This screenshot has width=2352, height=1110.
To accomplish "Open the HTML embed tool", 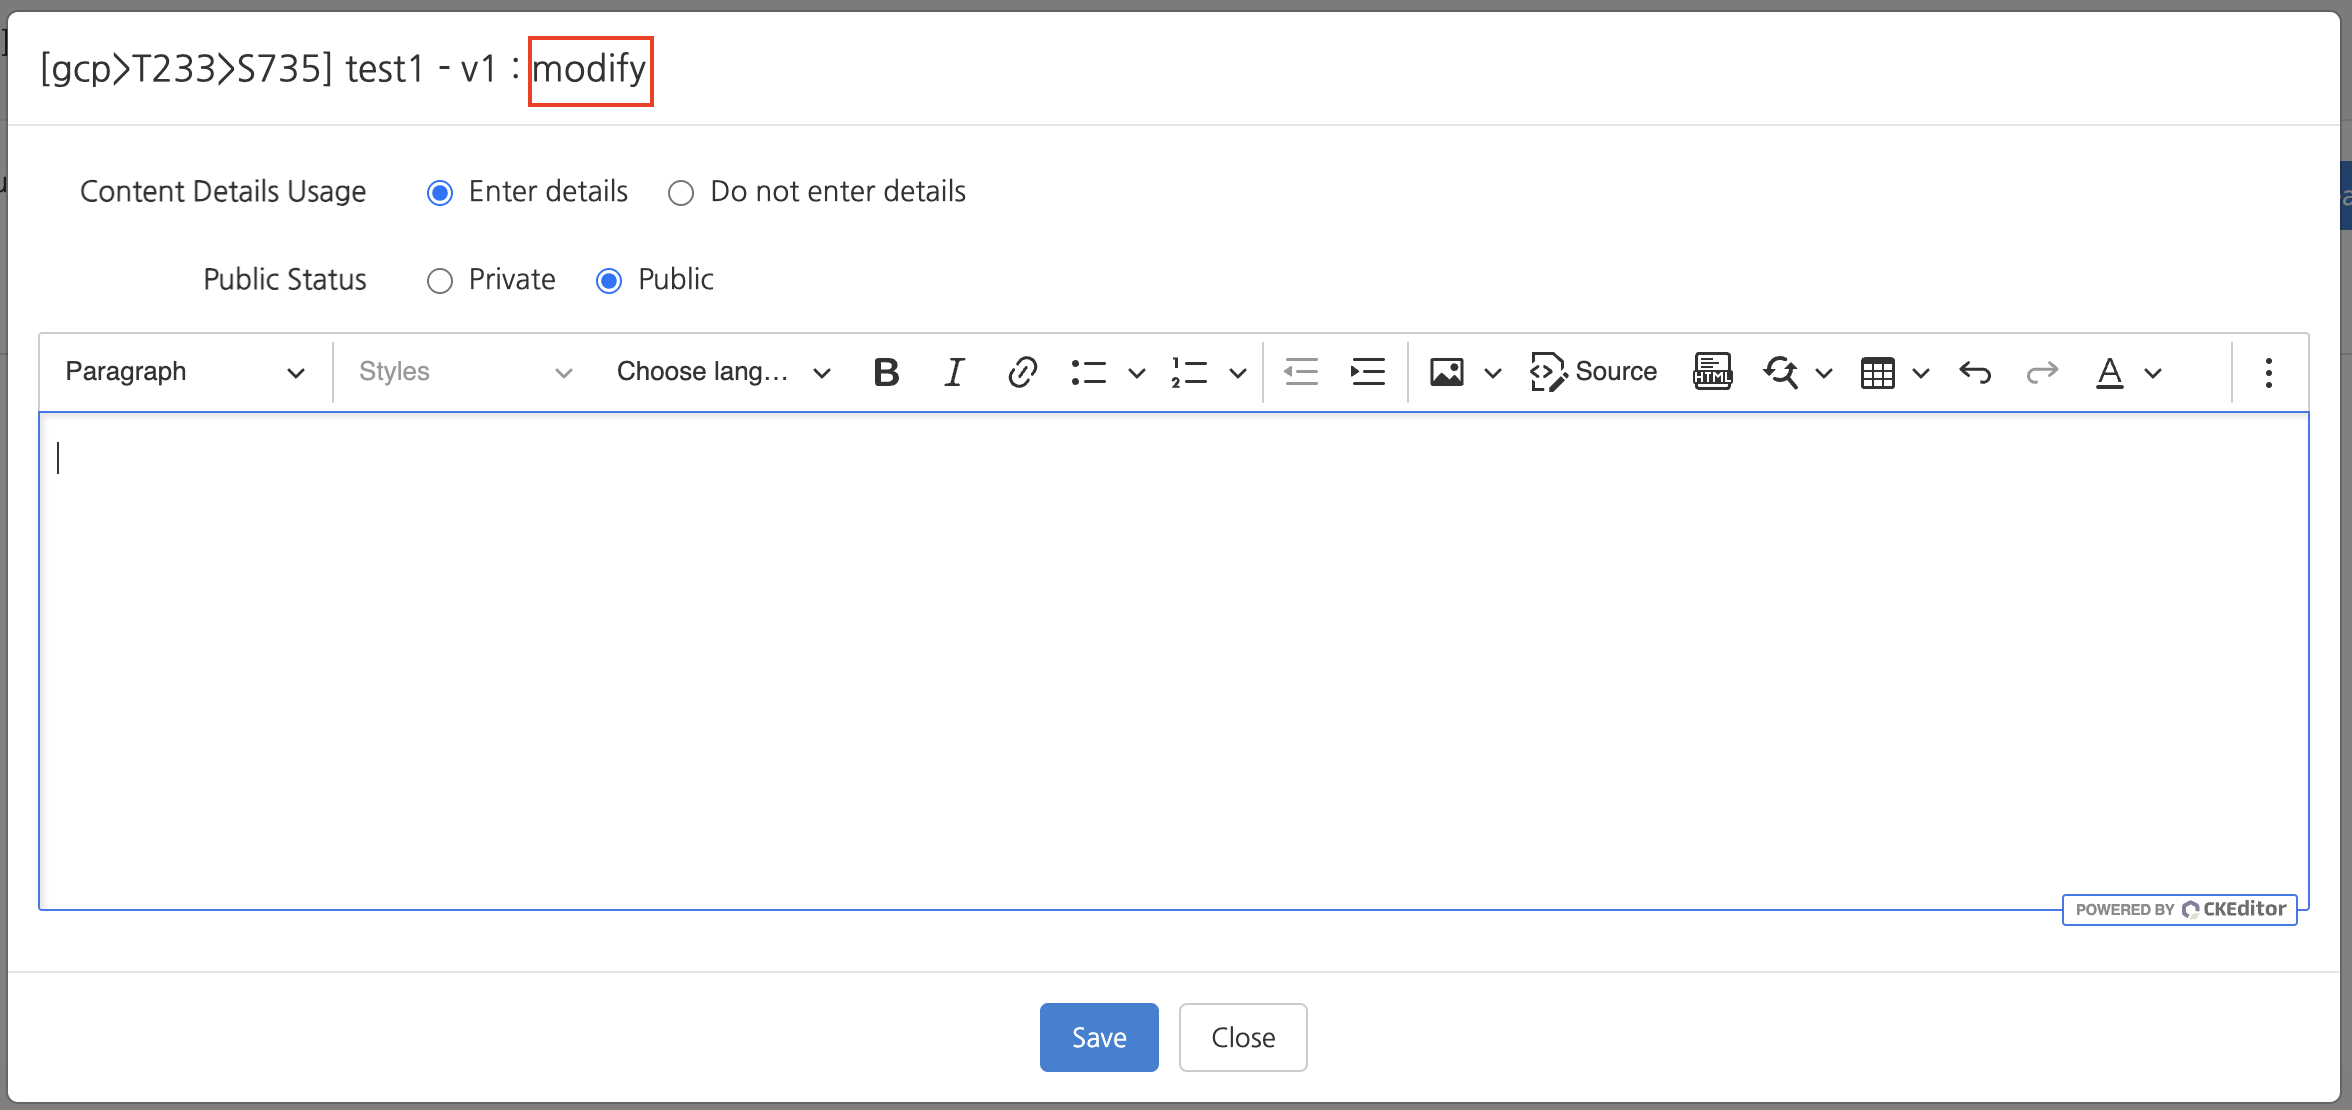I will [1712, 372].
